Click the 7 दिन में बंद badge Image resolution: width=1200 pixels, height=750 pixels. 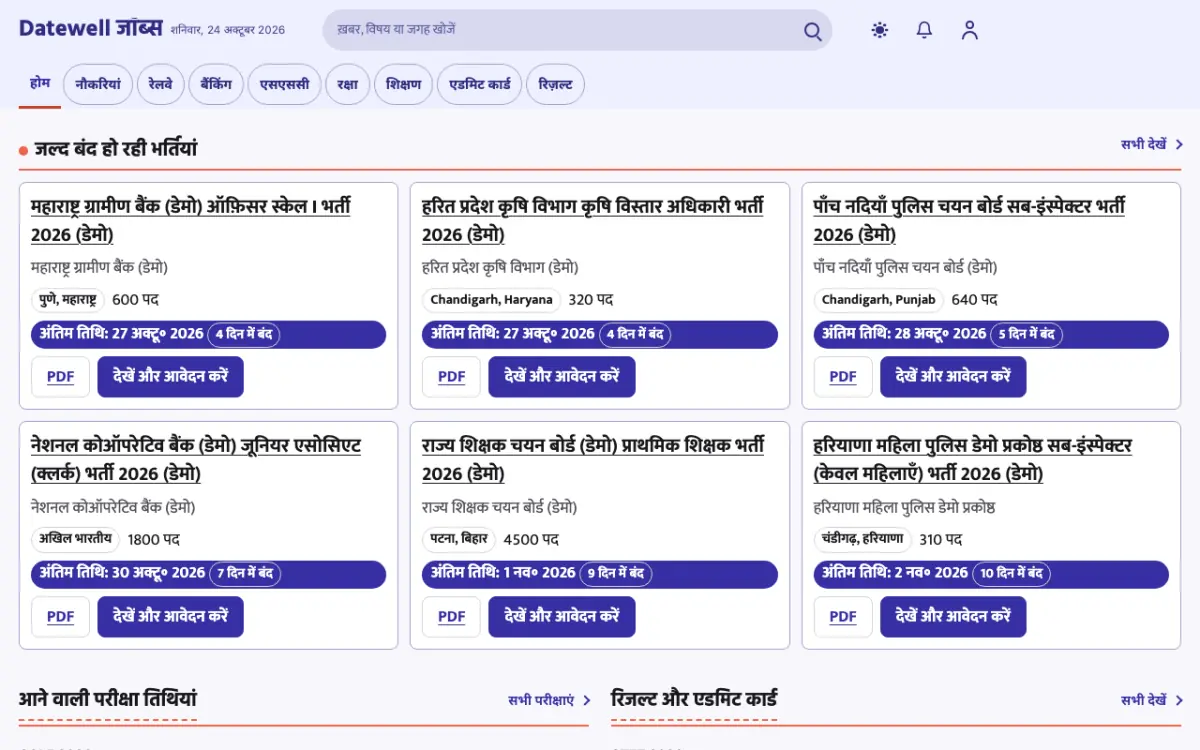click(x=245, y=574)
